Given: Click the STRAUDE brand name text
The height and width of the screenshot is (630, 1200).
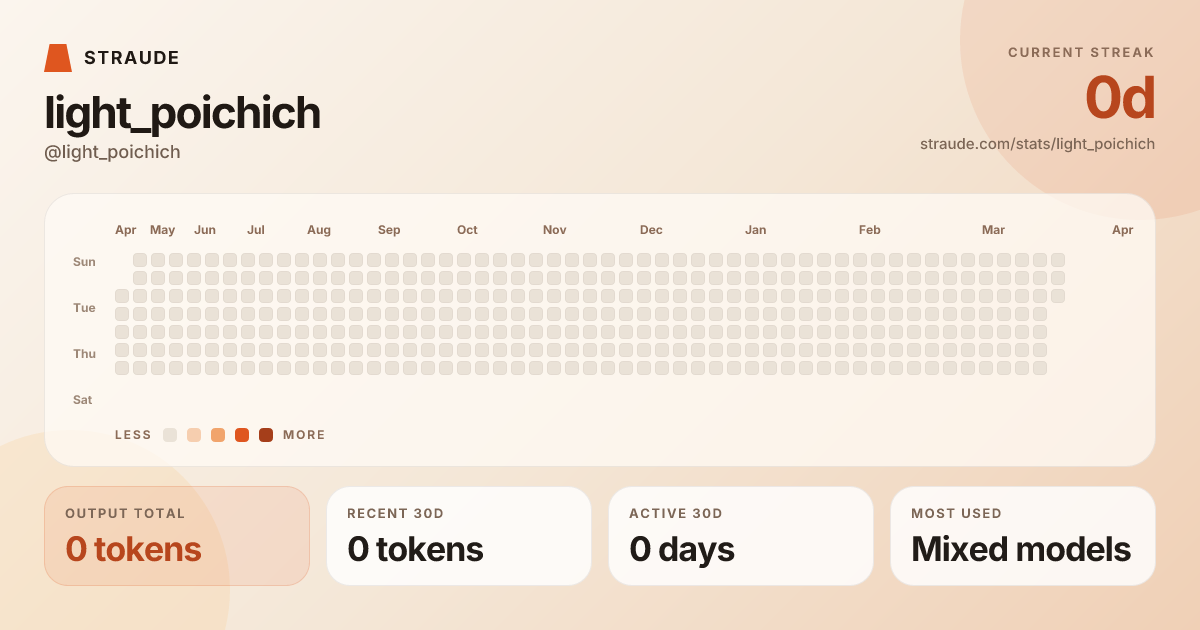Looking at the screenshot, I should (x=132, y=58).
